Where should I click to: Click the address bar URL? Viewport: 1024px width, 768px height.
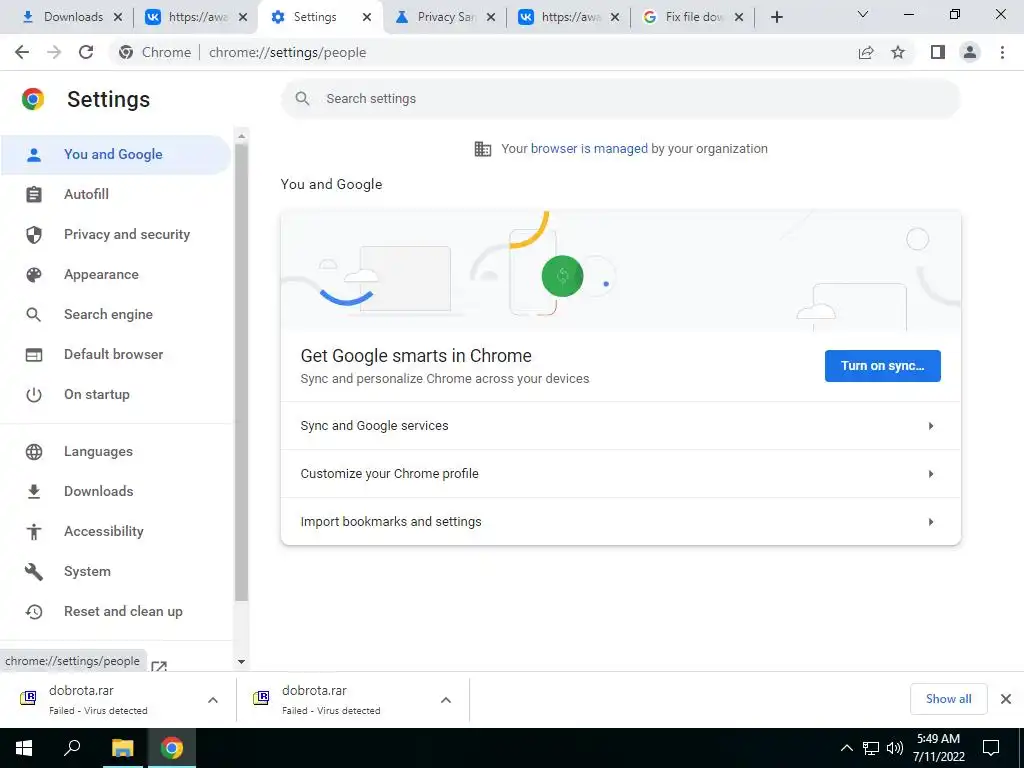287,52
